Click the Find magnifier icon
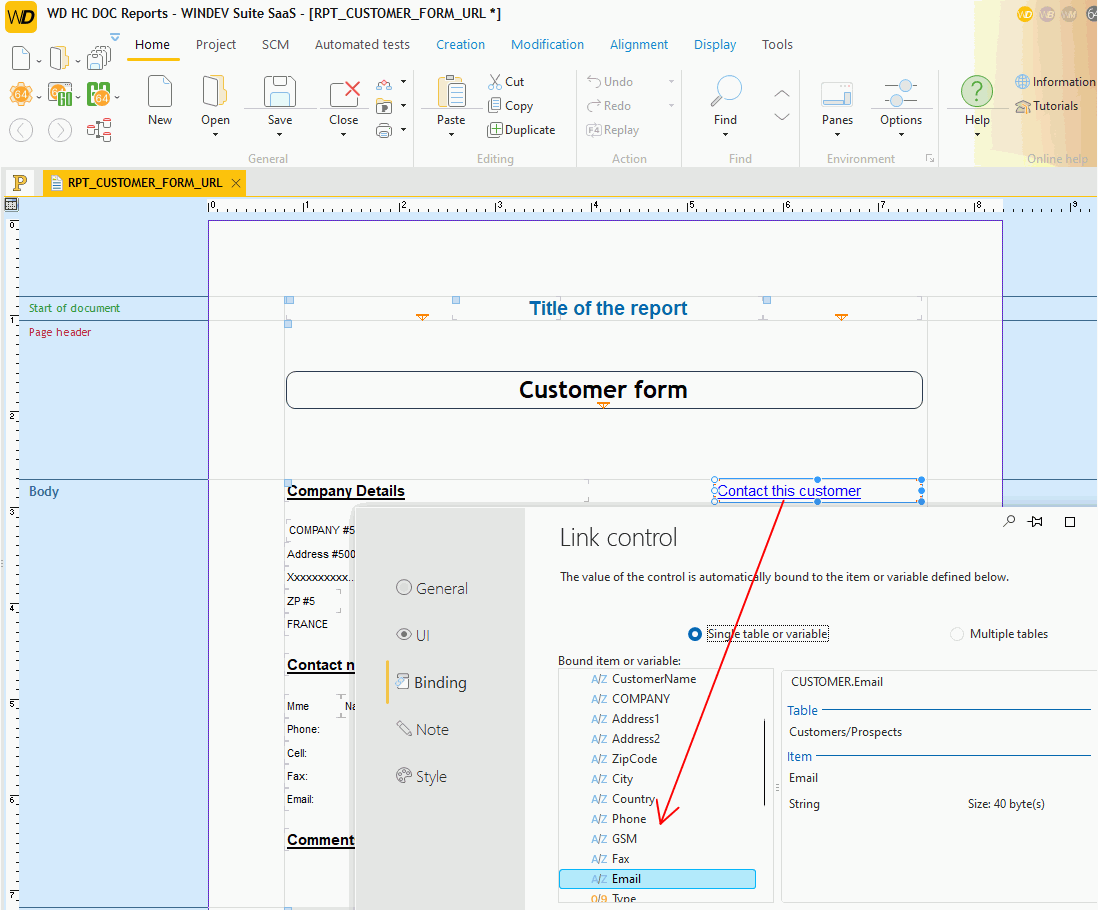1098x910 pixels. [725, 92]
